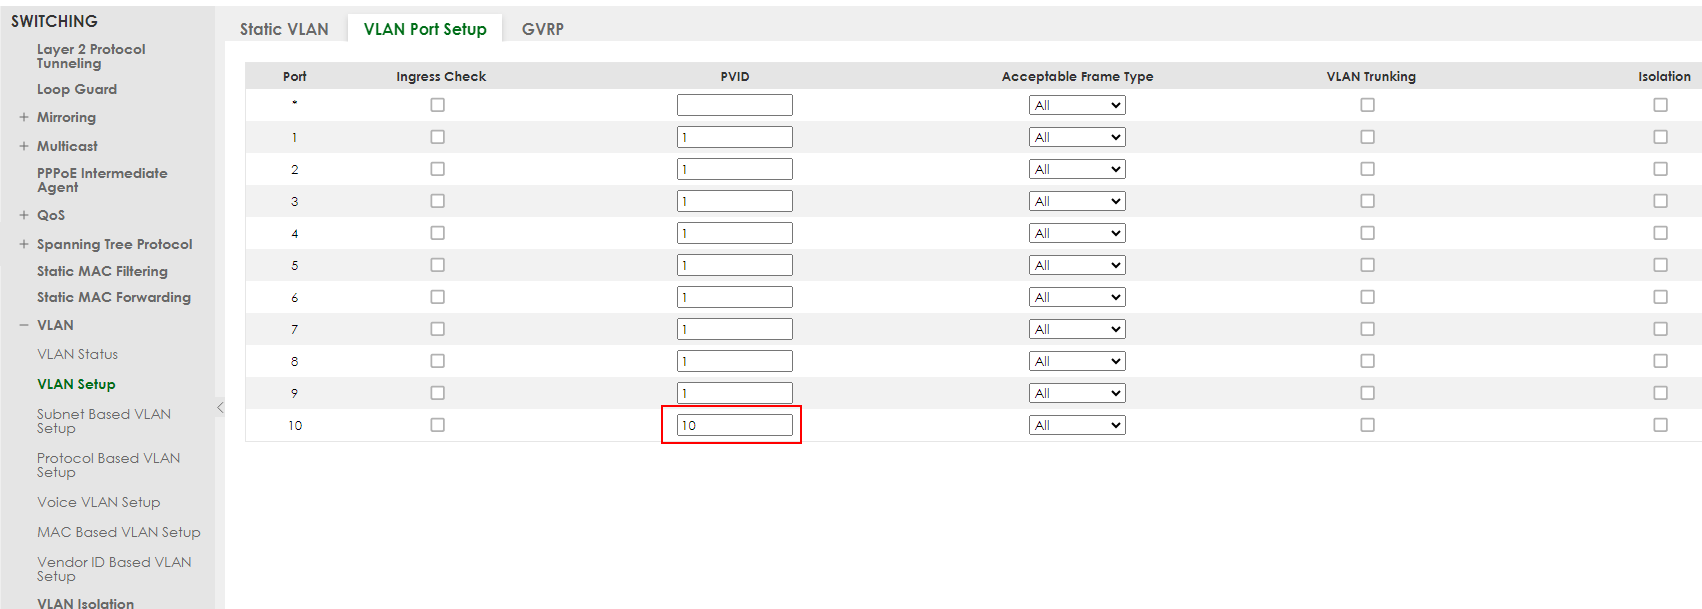This screenshot has width=1702, height=609.
Task: Switch to the Static VLAN tab
Action: 284,29
